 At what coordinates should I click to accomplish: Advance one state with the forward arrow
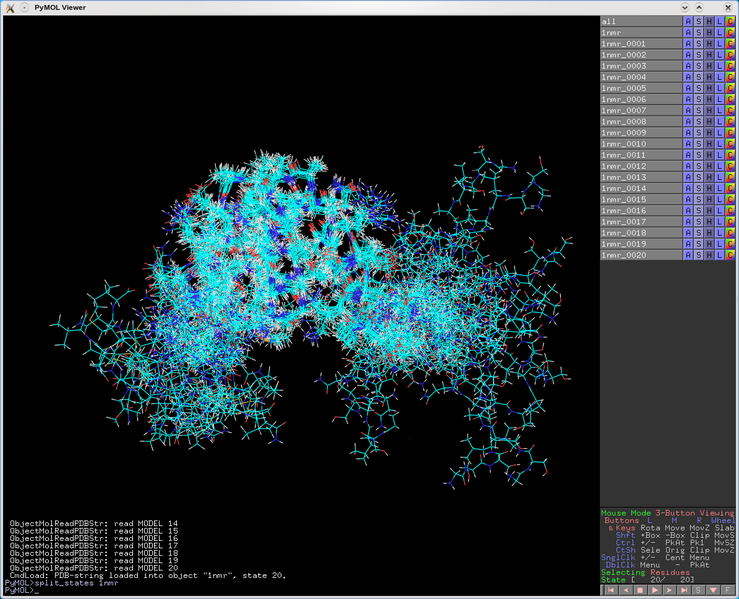click(670, 590)
